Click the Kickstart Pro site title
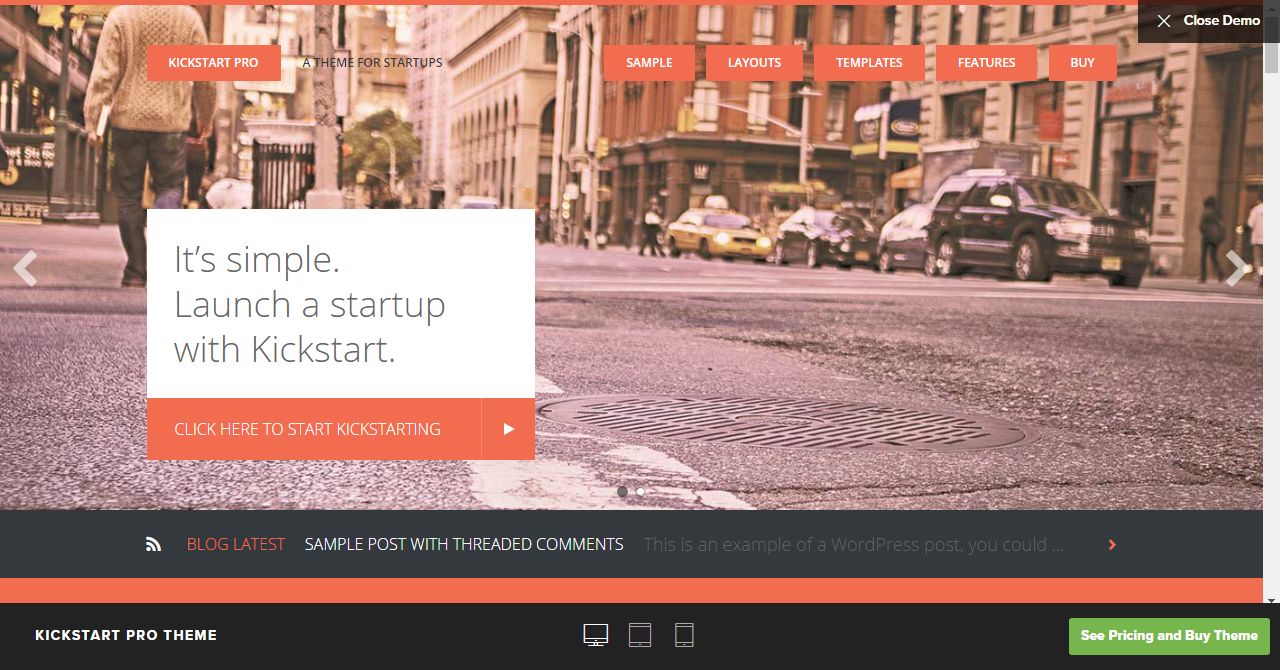The height and width of the screenshot is (670, 1280). (213, 62)
